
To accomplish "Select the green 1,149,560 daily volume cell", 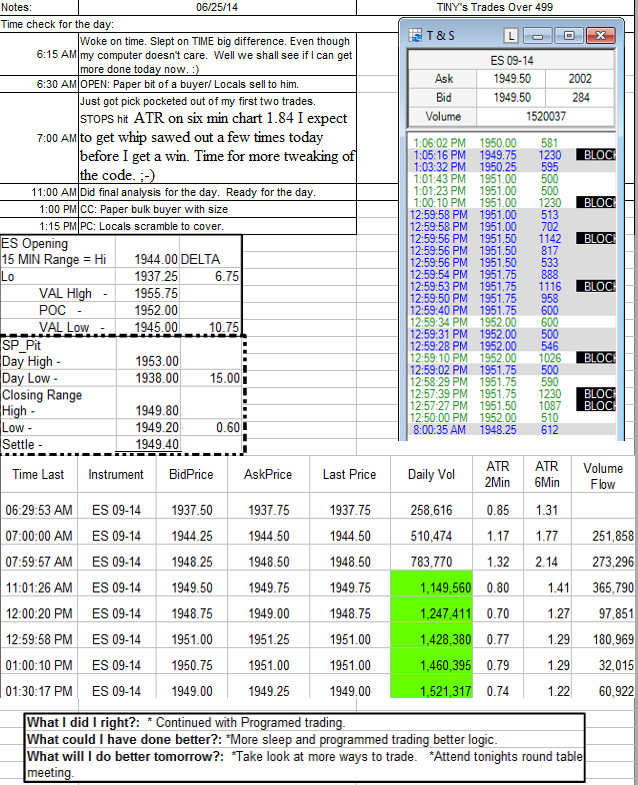I will pyautogui.click(x=432, y=587).
